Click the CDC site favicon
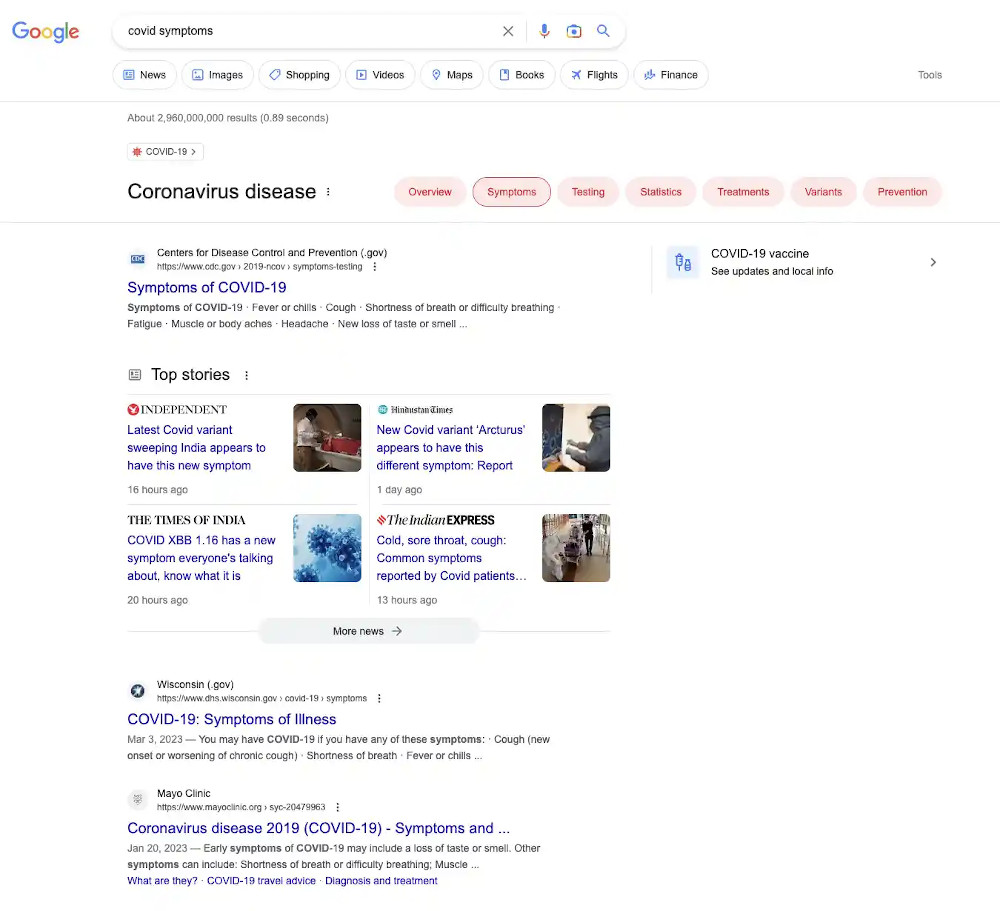The width and height of the screenshot is (1000, 911). [x=138, y=259]
